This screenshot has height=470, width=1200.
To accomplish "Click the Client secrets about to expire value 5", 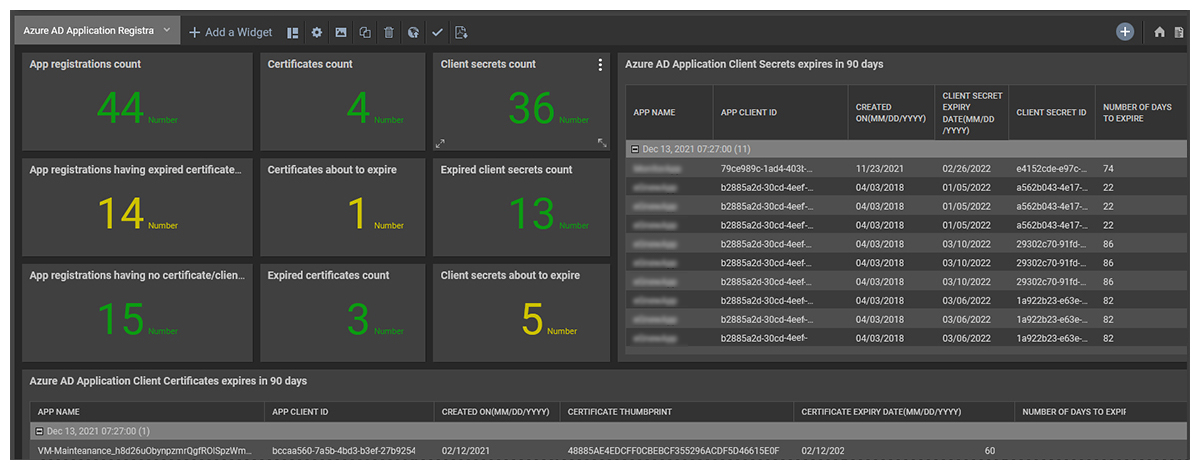I will (x=533, y=319).
